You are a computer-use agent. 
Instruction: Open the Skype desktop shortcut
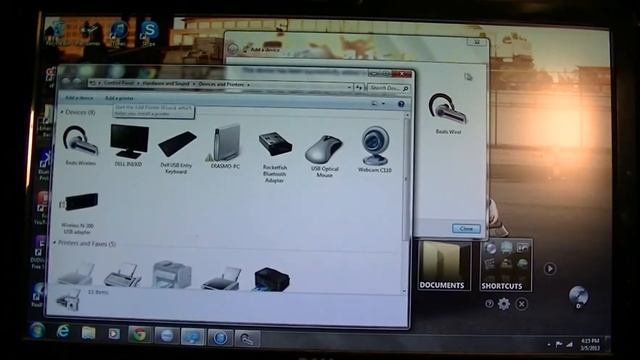149,32
